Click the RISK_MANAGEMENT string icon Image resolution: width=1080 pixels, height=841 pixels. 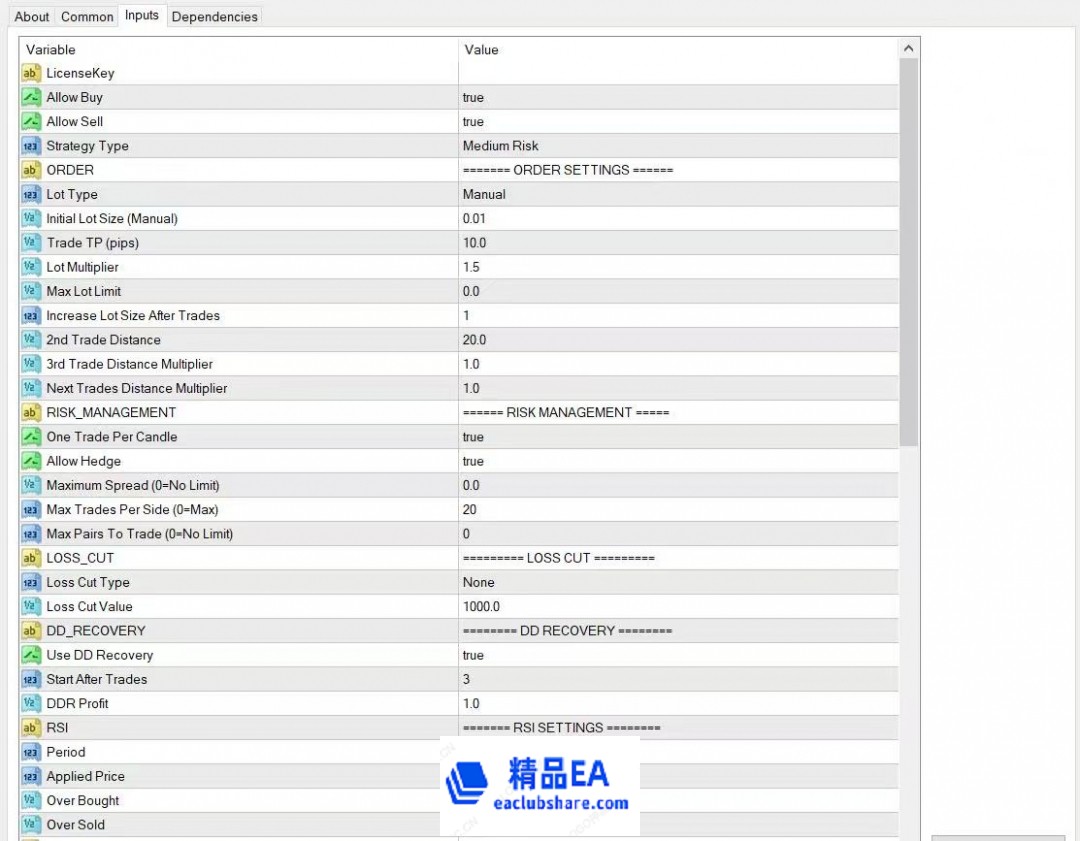click(x=31, y=413)
